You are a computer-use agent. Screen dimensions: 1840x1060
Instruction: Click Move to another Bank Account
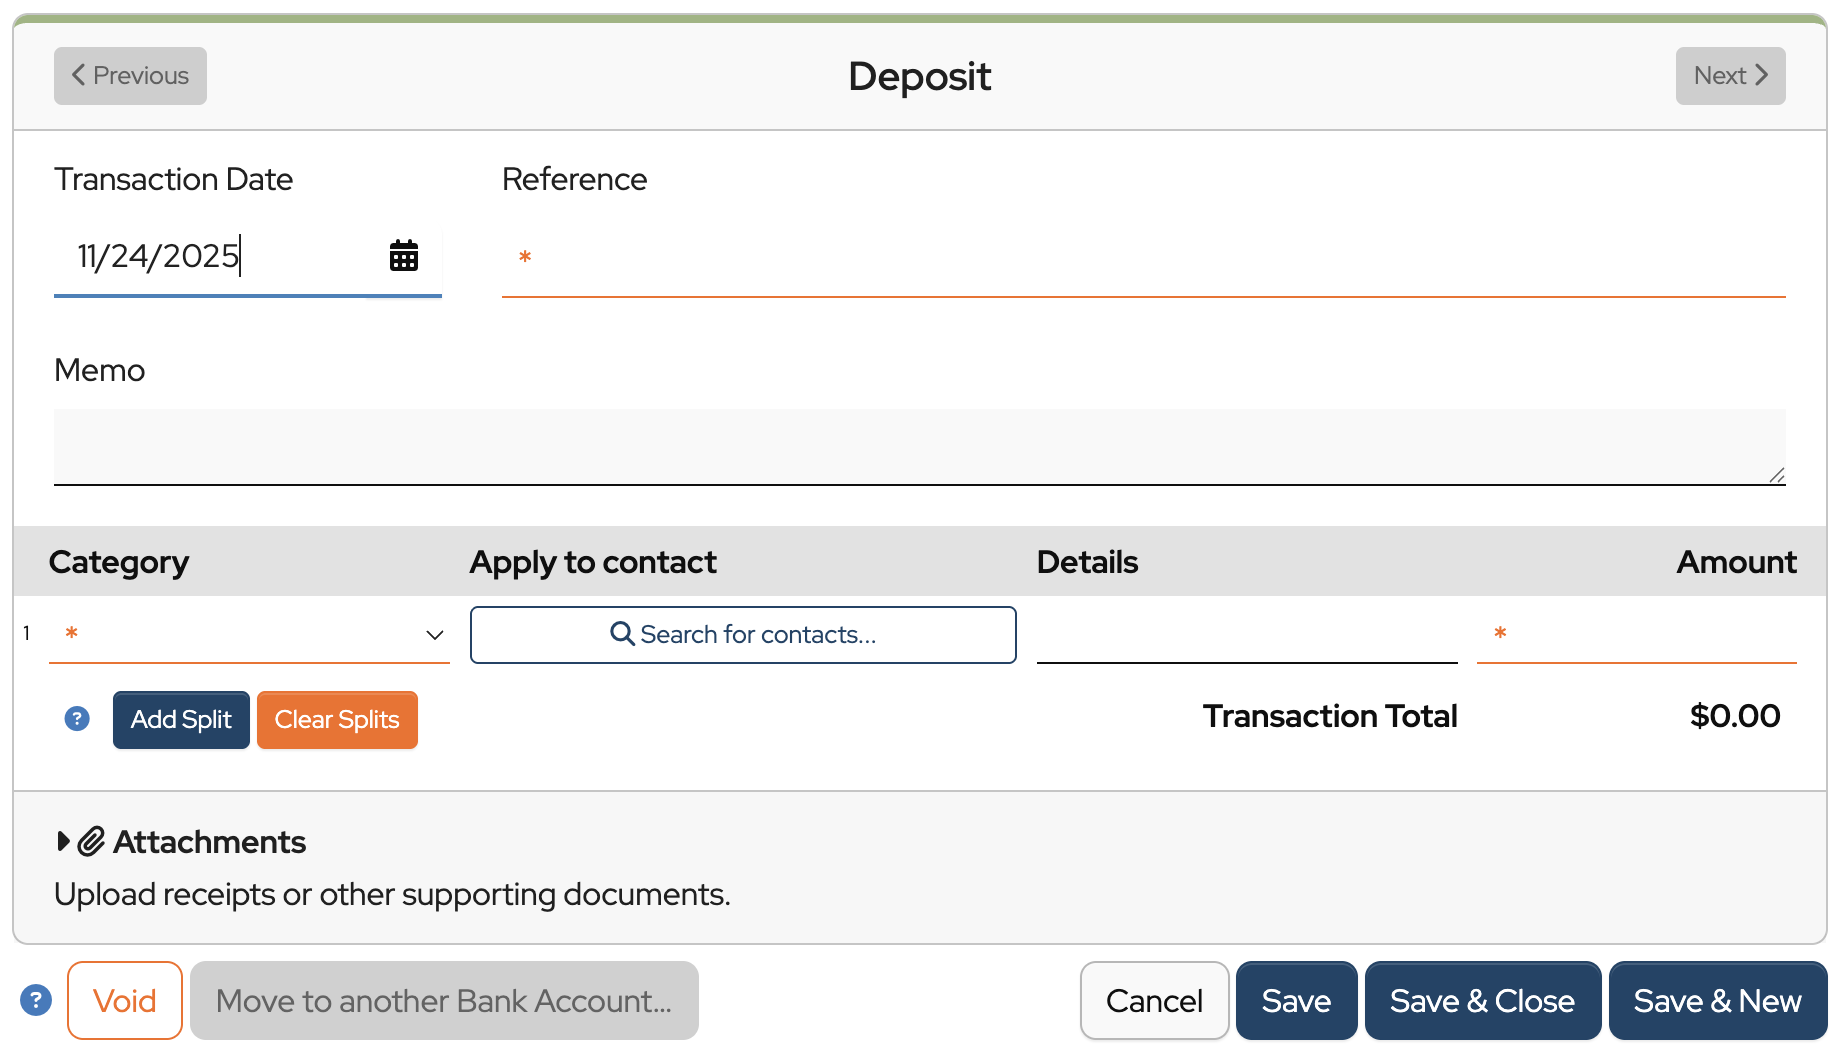pos(444,1000)
